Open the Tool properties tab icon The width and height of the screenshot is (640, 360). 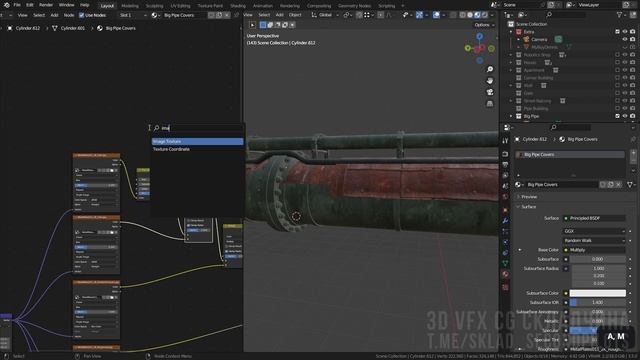[x=505, y=141]
